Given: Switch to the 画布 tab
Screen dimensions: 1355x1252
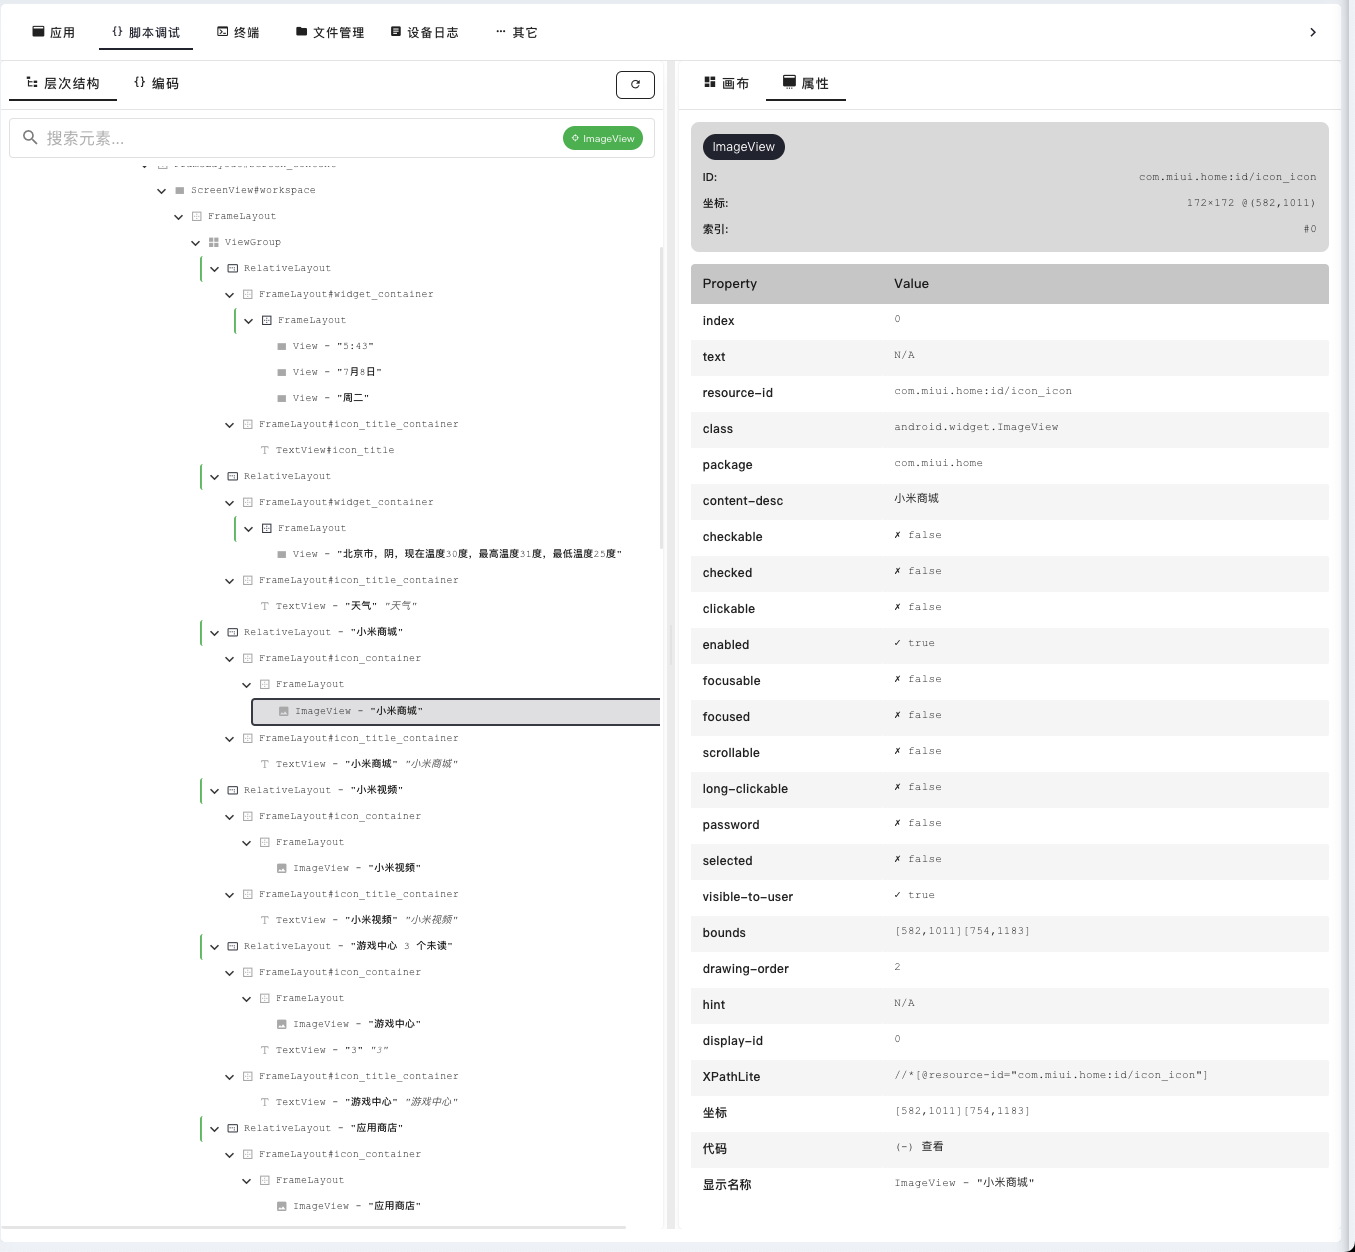Looking at the screenshot, I should coord(727,83).
